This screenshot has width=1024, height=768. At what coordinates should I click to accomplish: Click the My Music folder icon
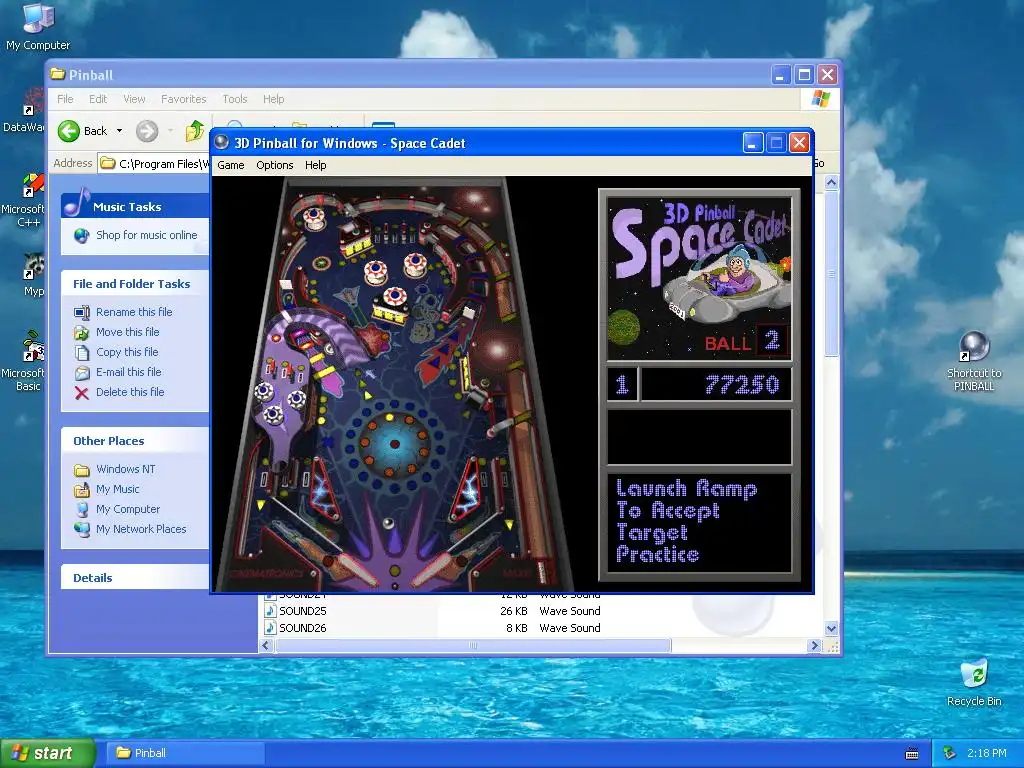point(82,489)
